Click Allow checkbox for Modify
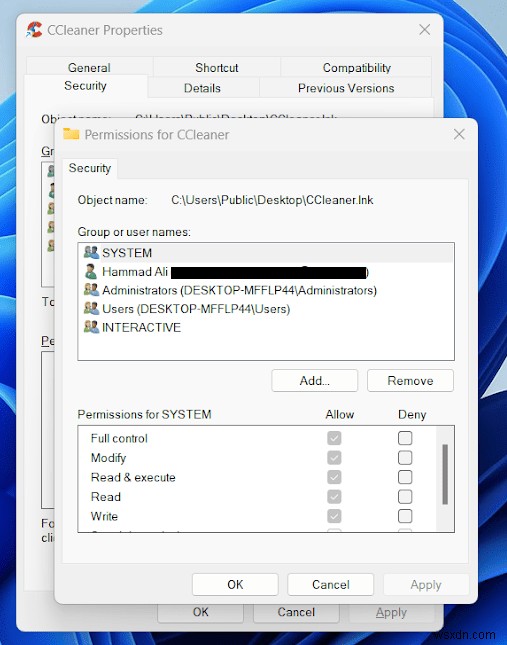The width and height of the screenshot is (507, 645). click(334, 457)
